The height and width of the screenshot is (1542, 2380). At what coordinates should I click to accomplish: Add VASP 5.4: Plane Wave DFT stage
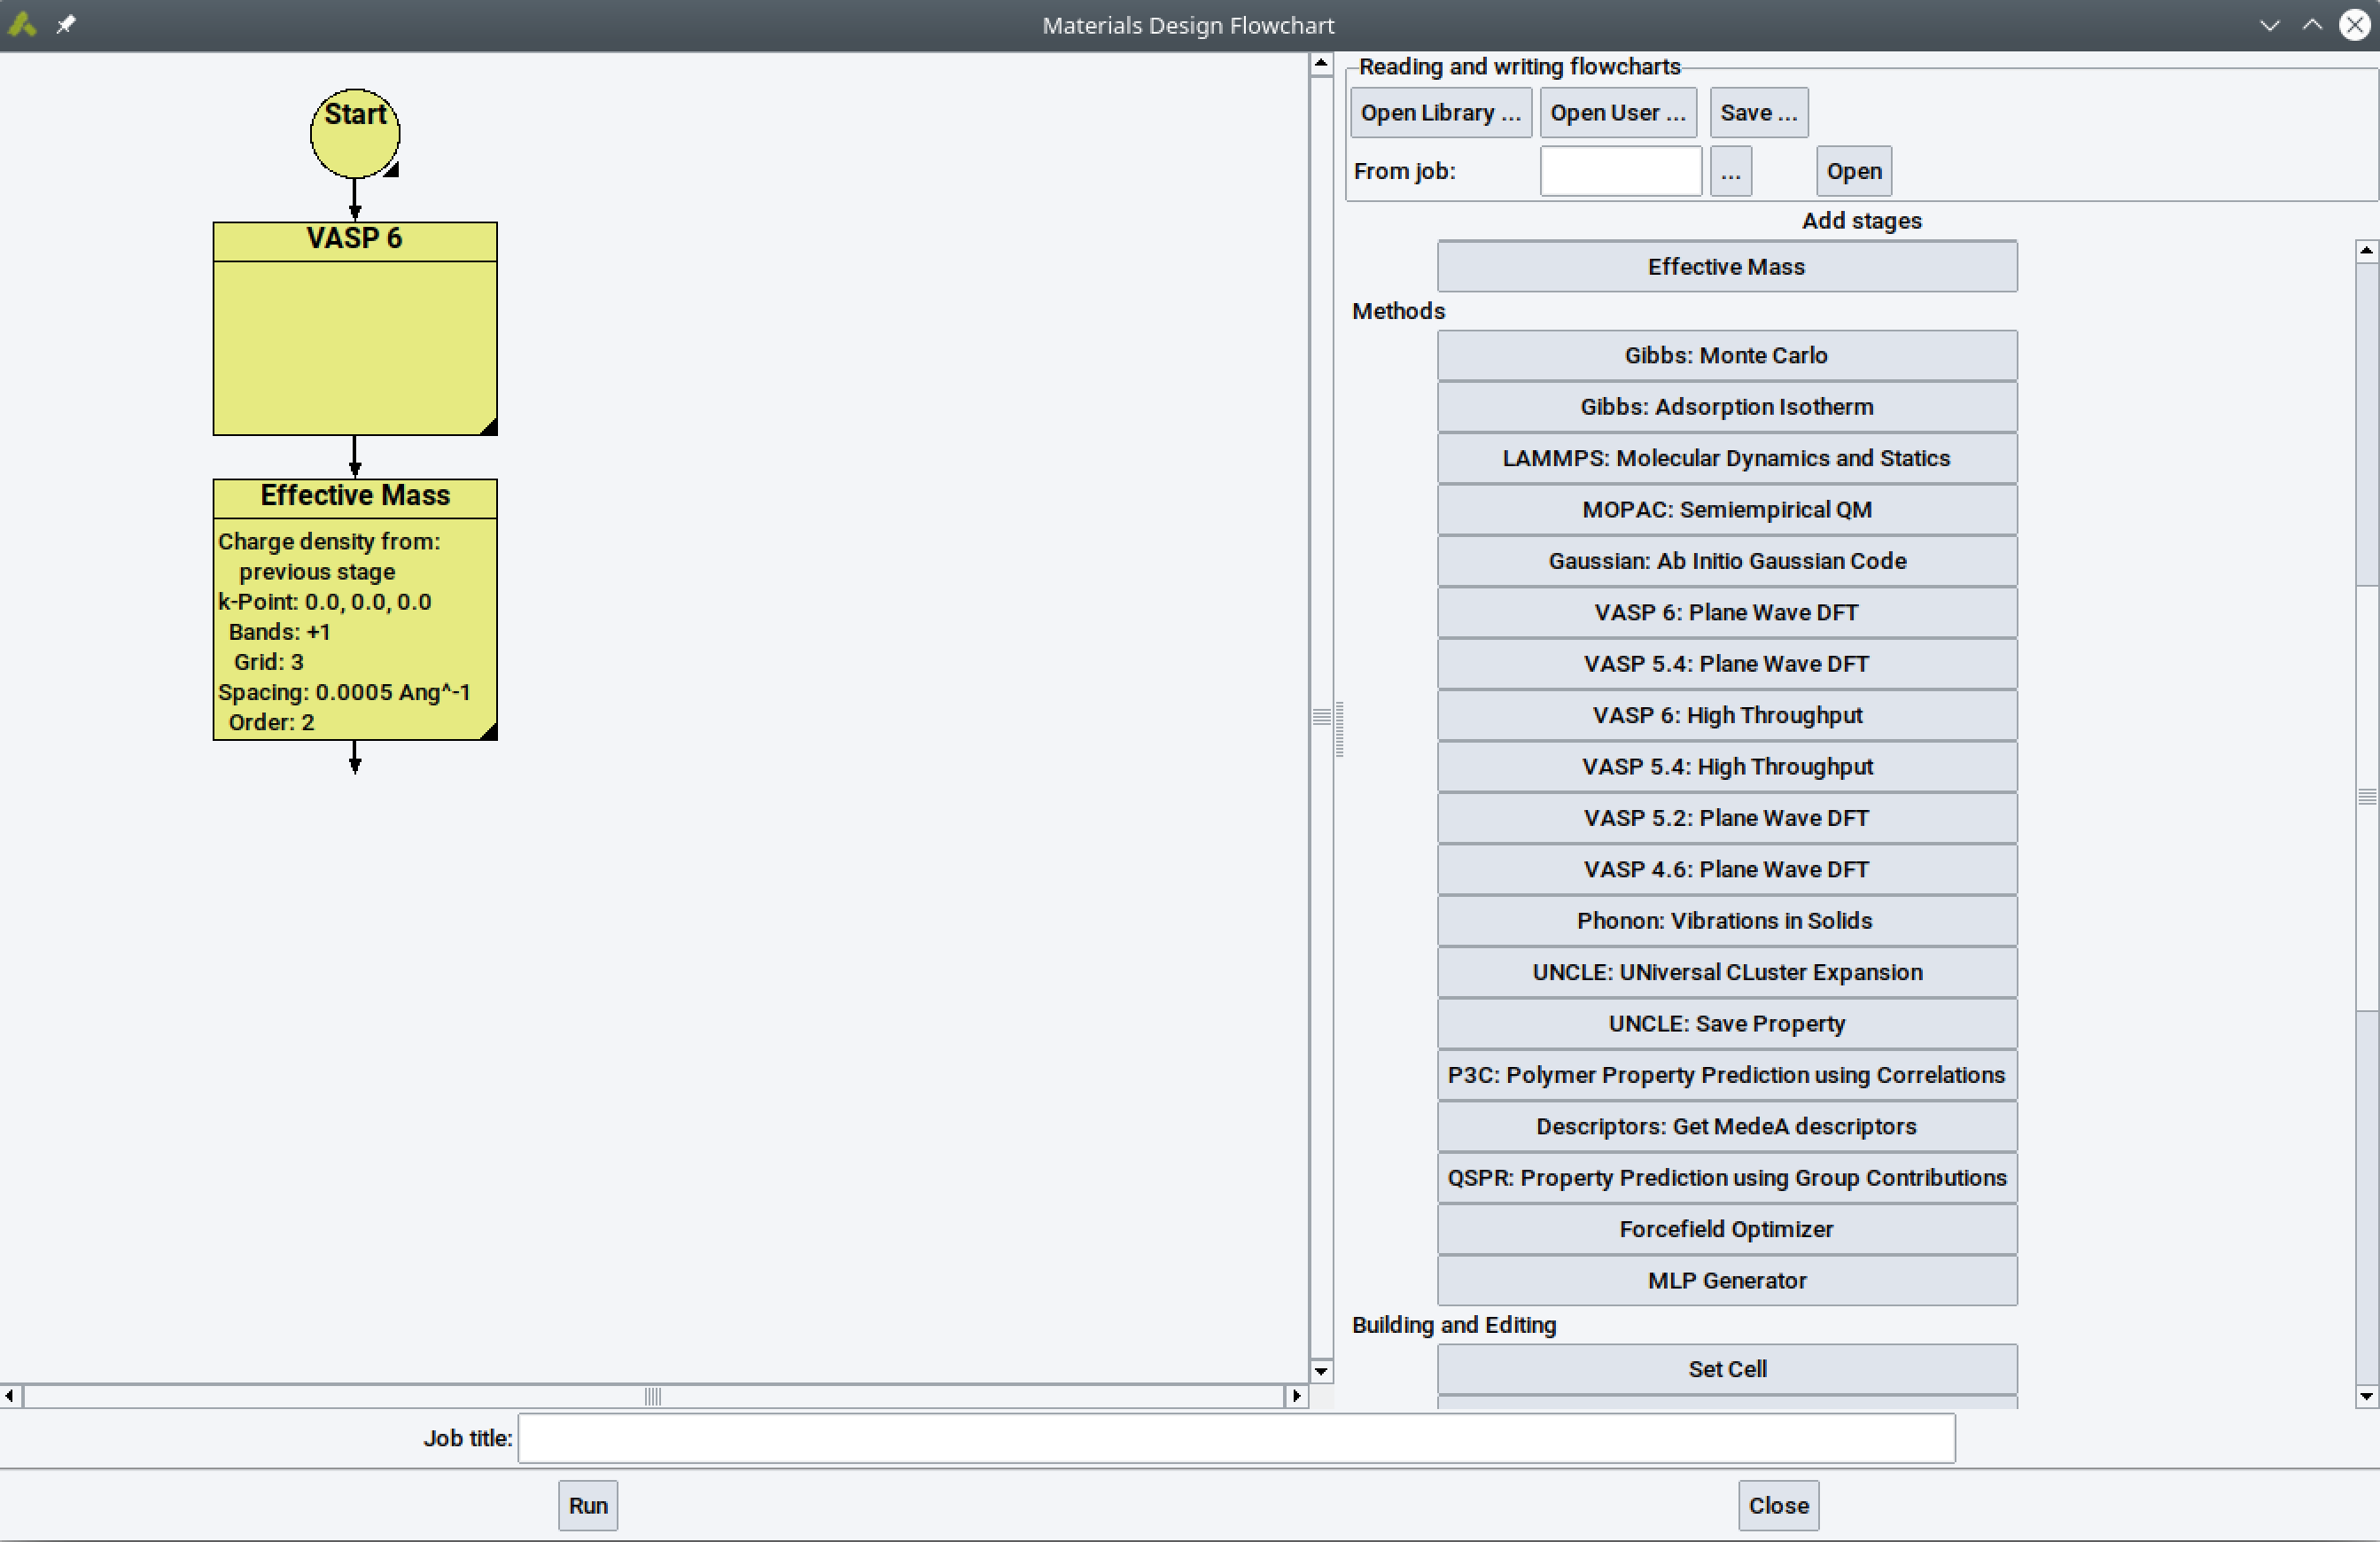pyautogui.click(x=1726, y=663)
